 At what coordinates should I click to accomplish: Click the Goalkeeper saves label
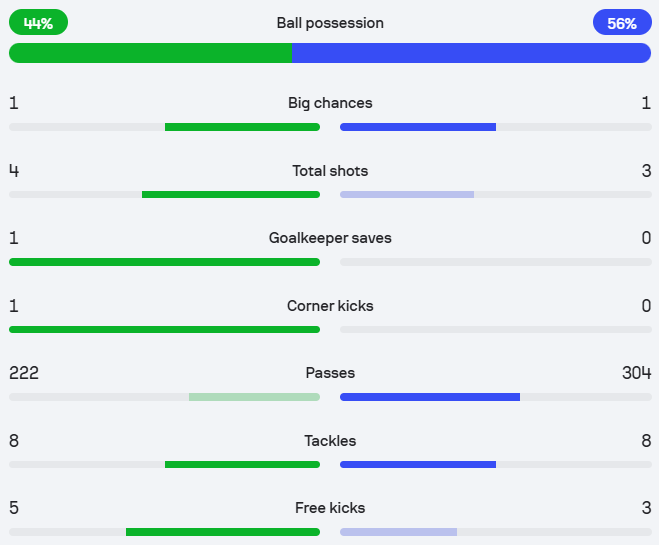click(330, 238)
